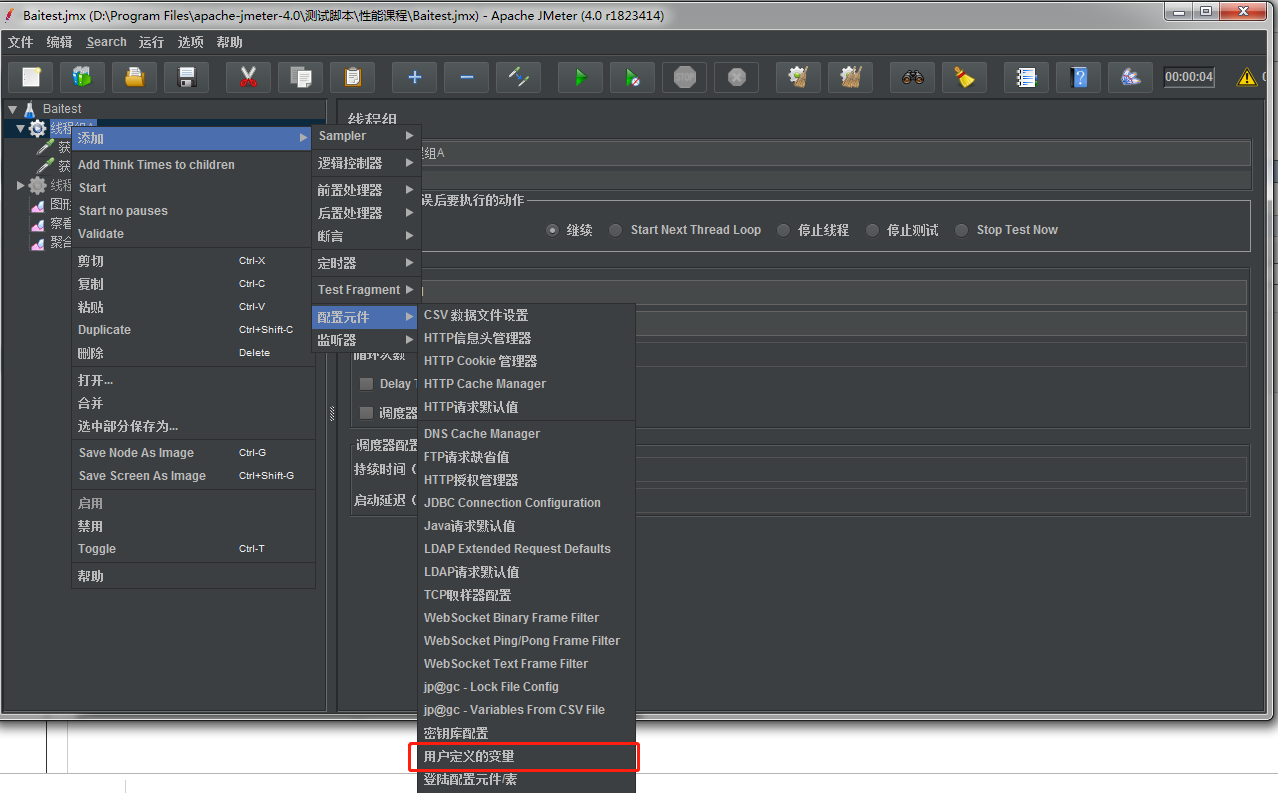Image resolution: width=1278 pixels, height=793 pixels.
Task: Open the Templates toolbar icon
Action: click(83, 77)
